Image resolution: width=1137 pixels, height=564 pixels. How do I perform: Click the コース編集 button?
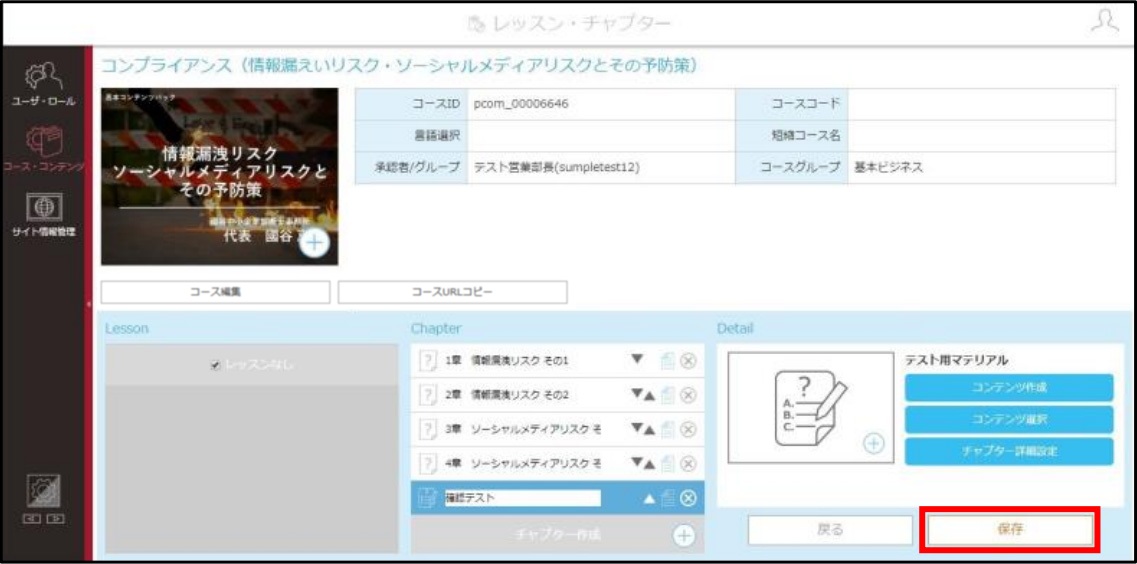pos(215,291)
